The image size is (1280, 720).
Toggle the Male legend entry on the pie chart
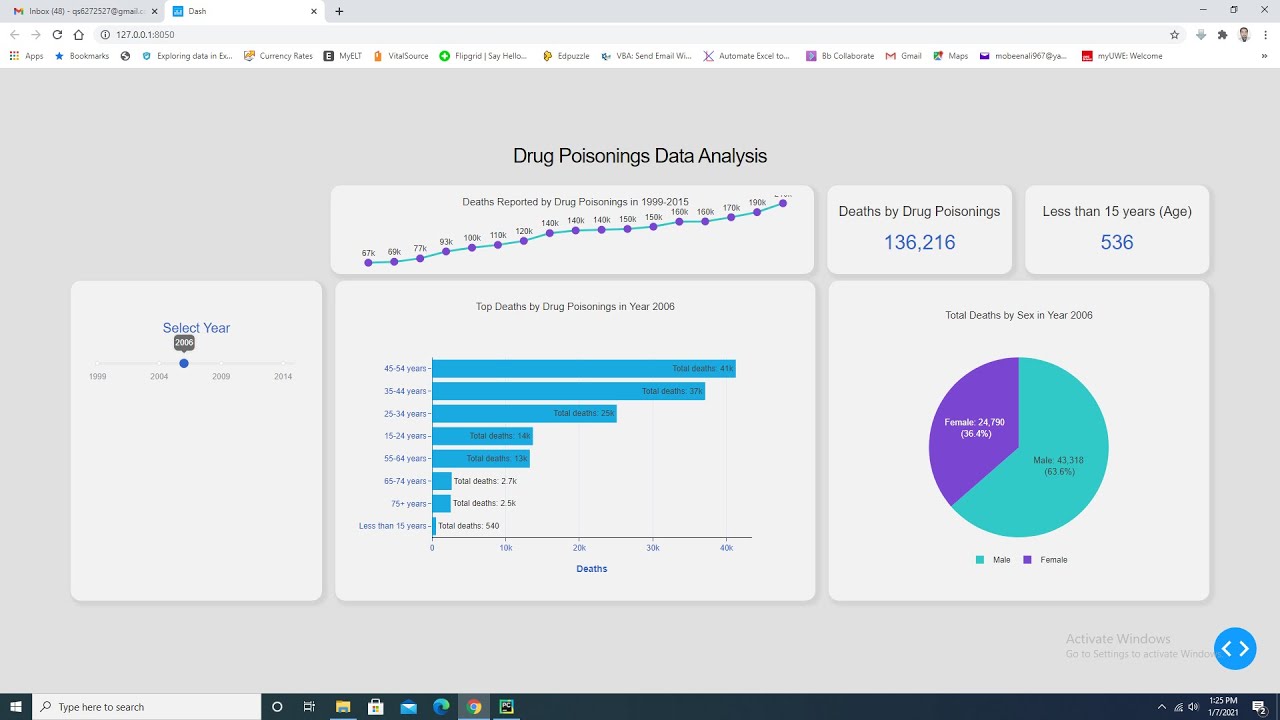[995, 560]
